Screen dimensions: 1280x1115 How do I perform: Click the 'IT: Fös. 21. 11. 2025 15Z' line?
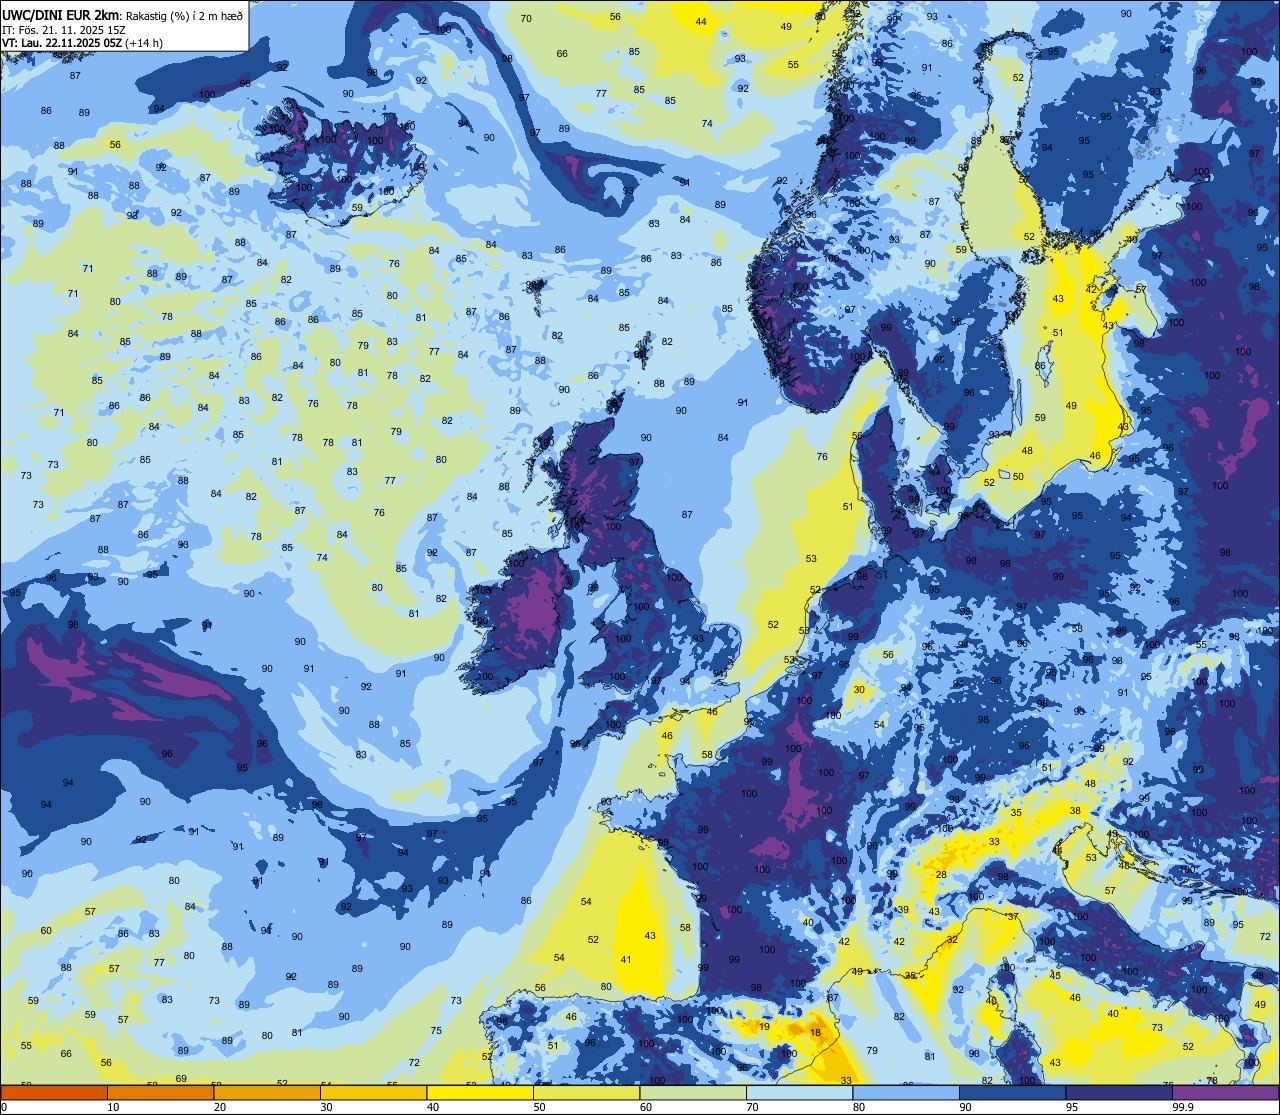tap(63, 29)
